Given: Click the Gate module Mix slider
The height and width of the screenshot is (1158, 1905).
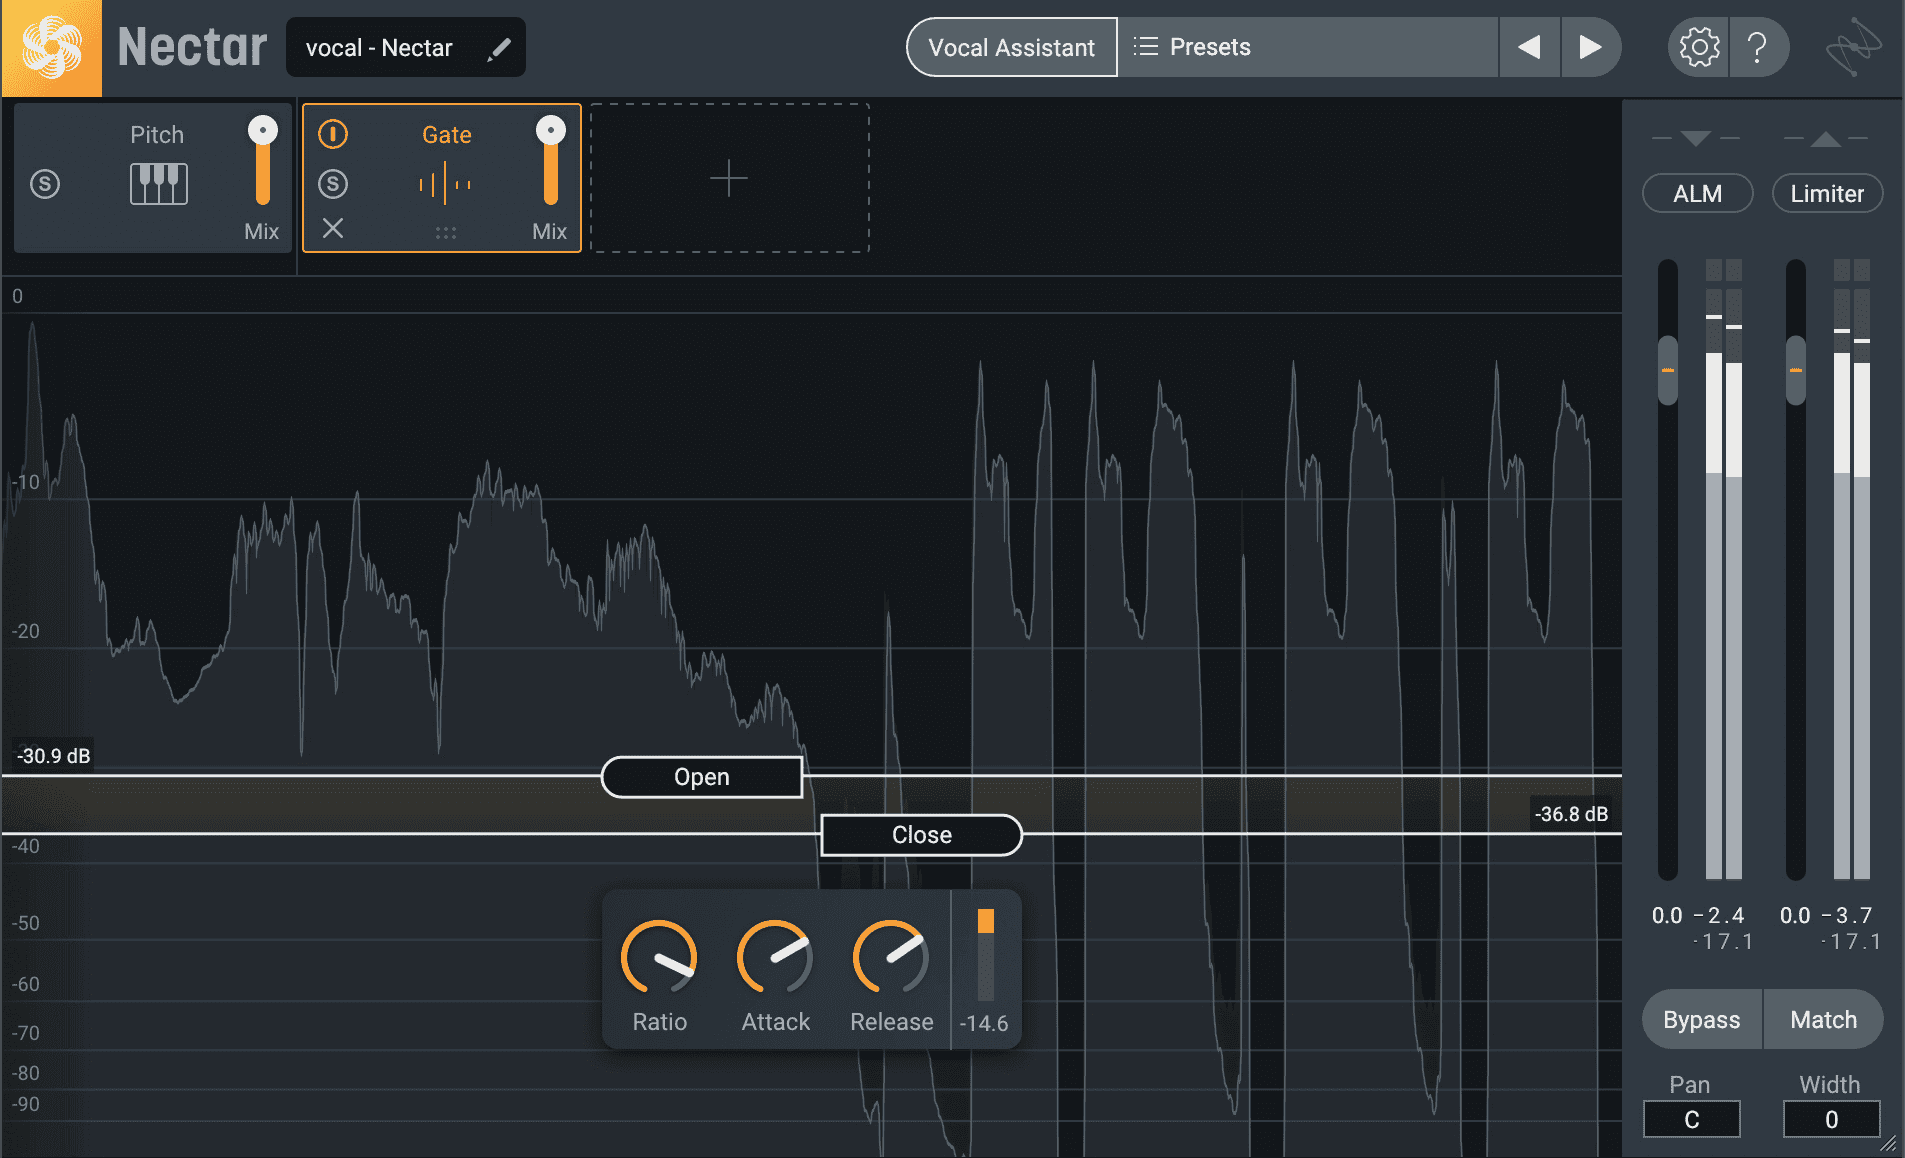Looking at the screenshot, I should [551, 160].
